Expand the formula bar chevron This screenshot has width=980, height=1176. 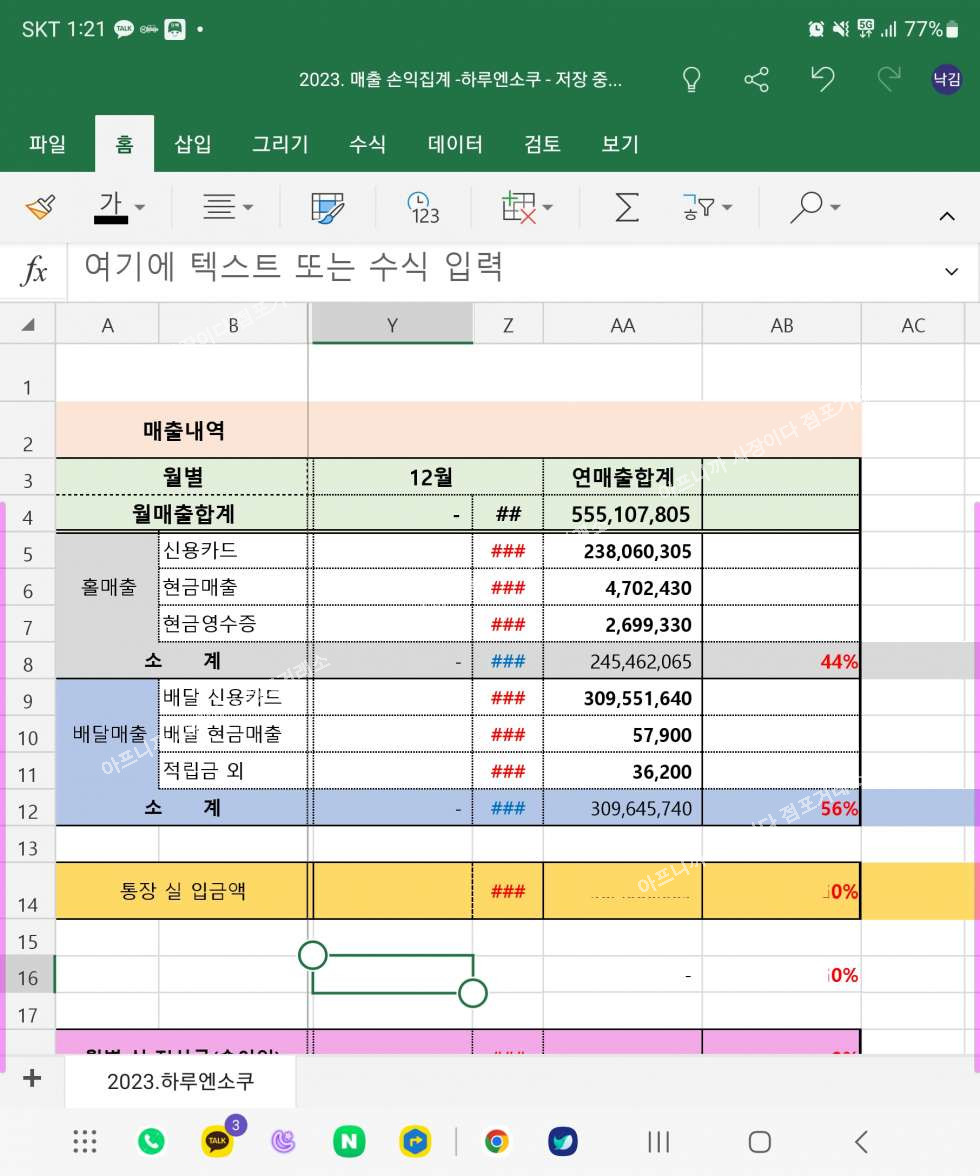[951, 271]
